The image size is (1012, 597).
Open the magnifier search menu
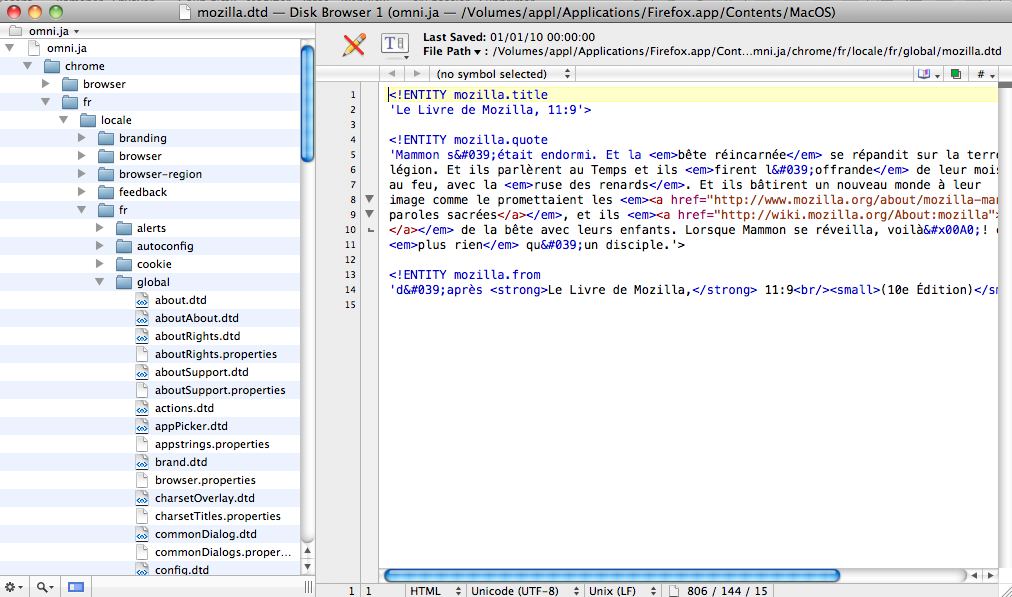(x=45, y=587)
